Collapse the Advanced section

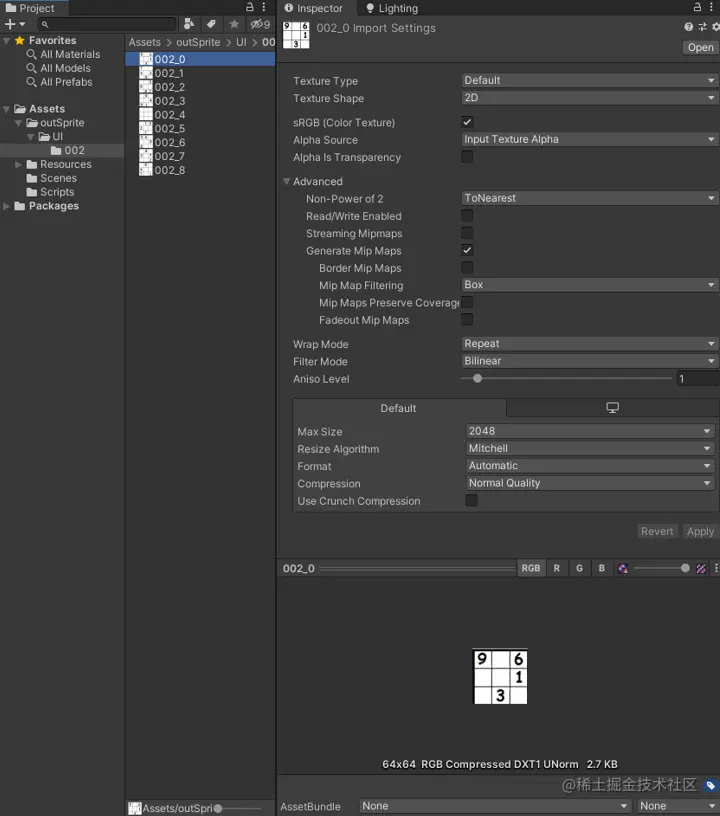(x=287, y=181)
